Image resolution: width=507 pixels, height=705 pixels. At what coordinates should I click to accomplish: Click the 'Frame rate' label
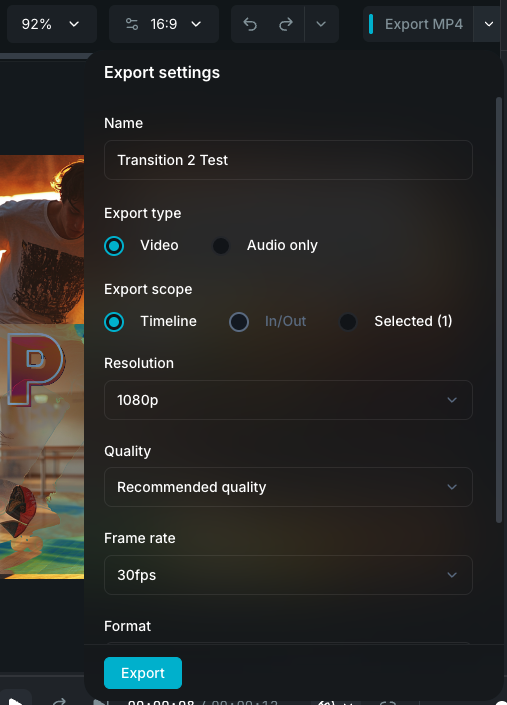click(140, 538)
